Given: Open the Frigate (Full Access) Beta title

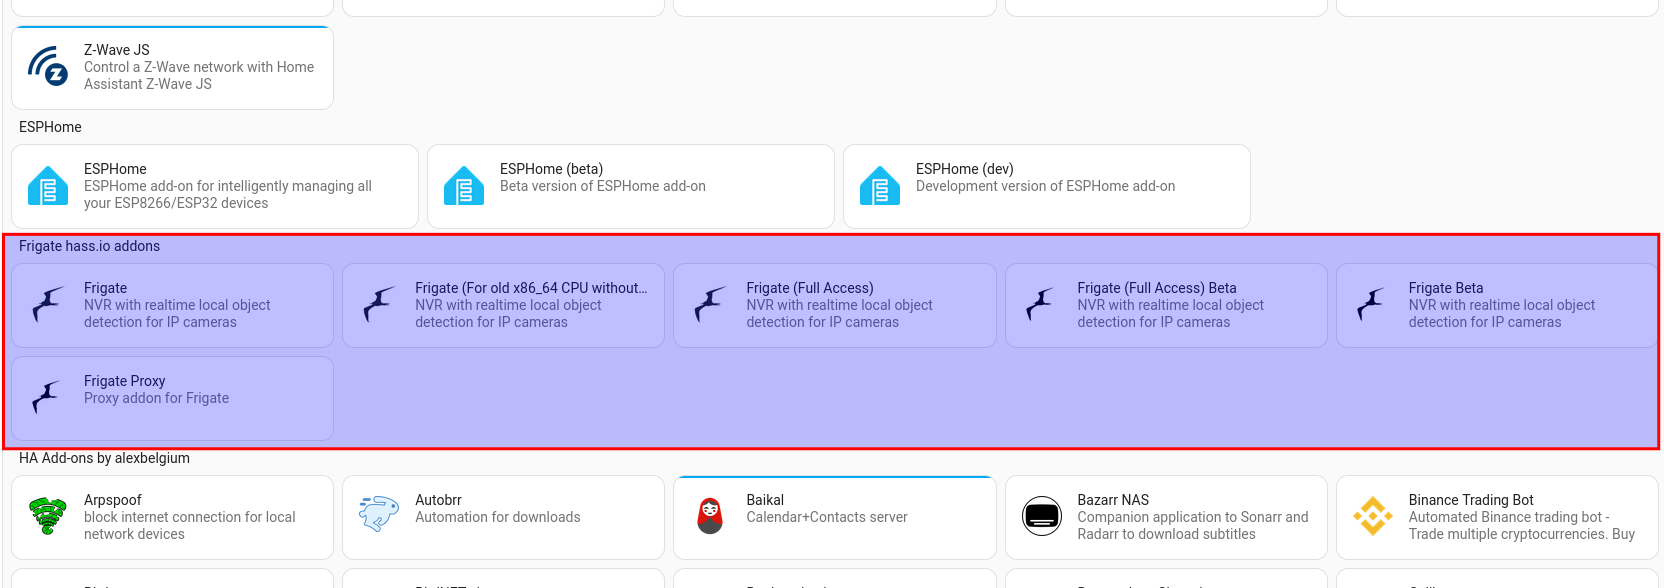Looking at the screenshot, I should coord(1157,288).
